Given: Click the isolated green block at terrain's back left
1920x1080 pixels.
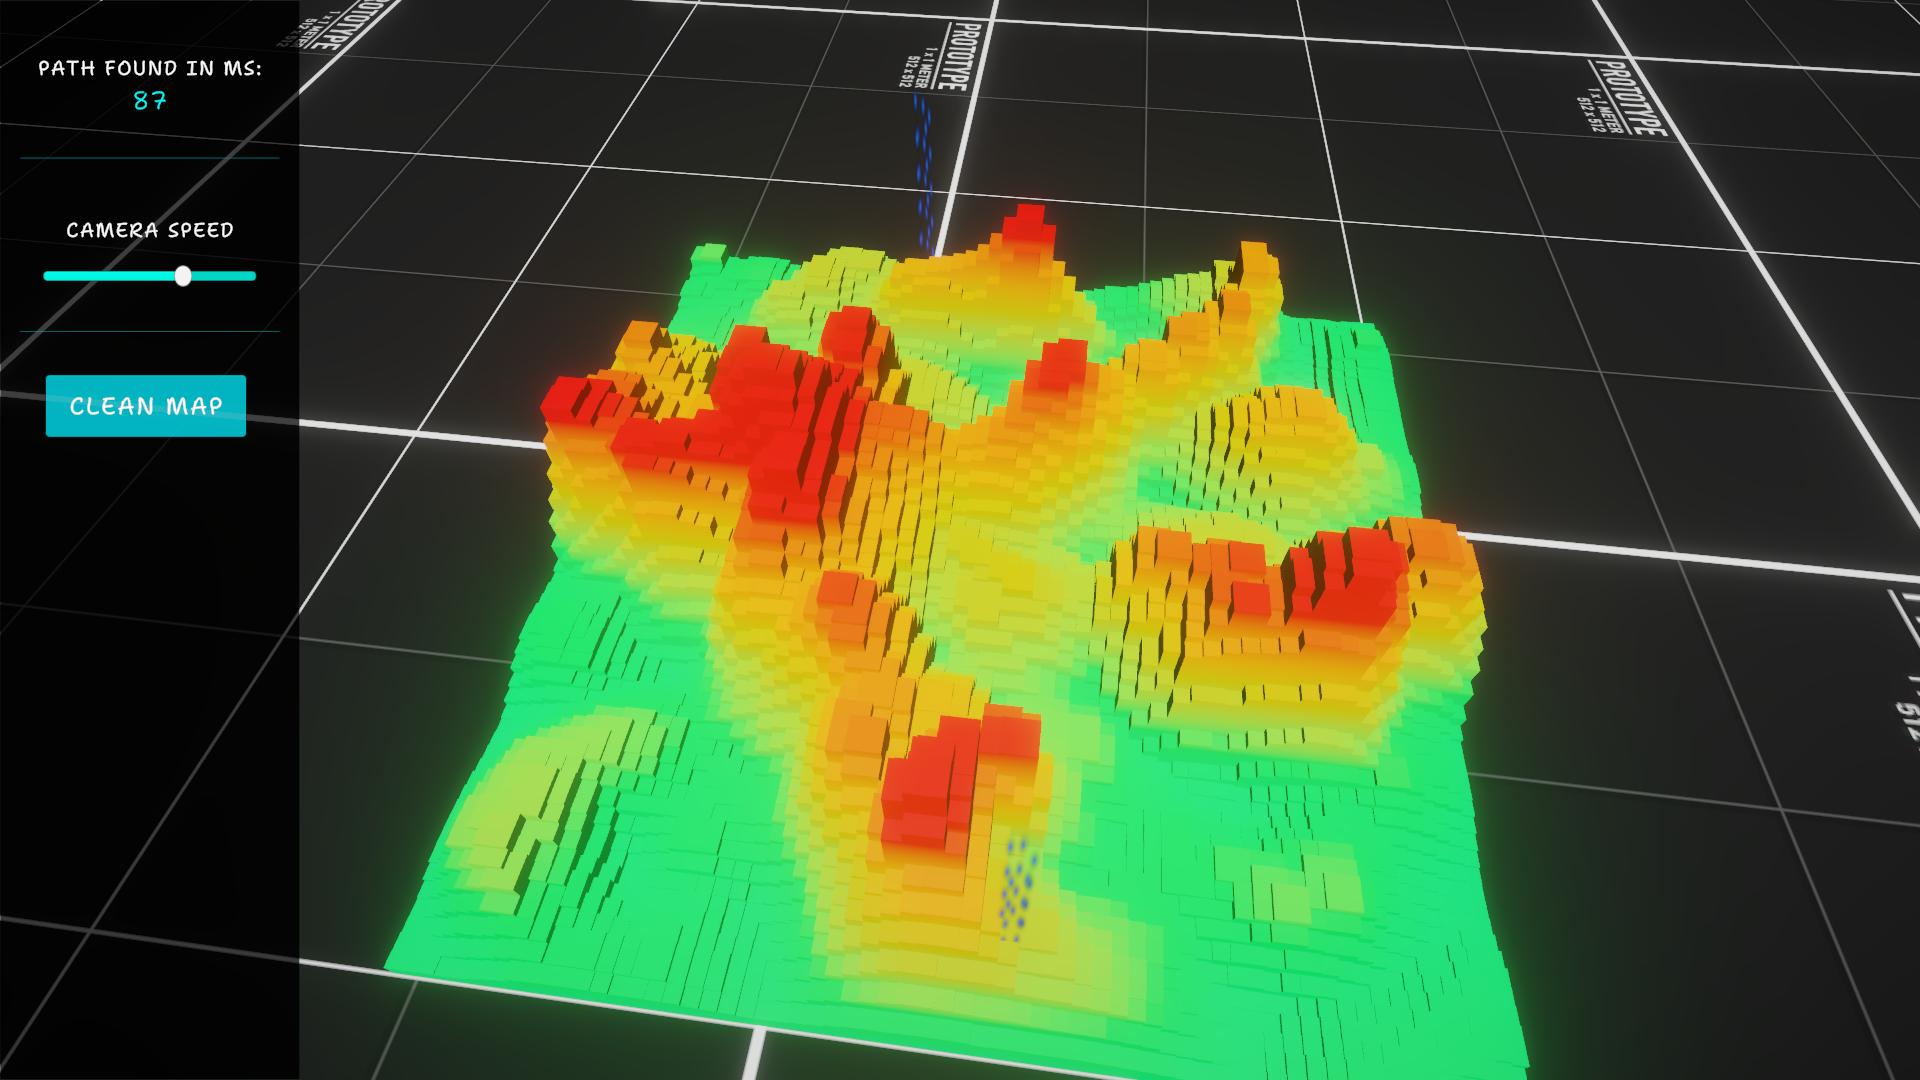Looking at the screenshot, I should click(x=710, y=252).
